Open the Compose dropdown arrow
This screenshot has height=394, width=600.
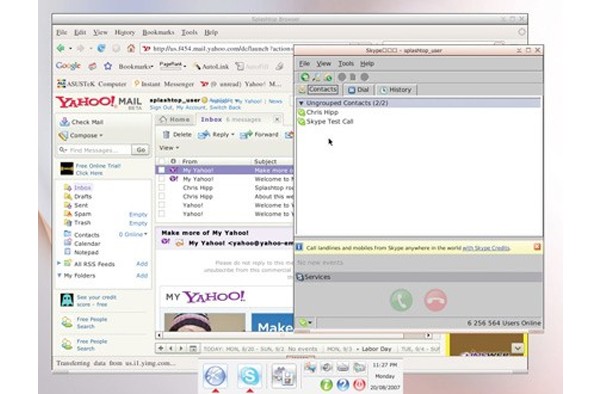click(101, 135)
